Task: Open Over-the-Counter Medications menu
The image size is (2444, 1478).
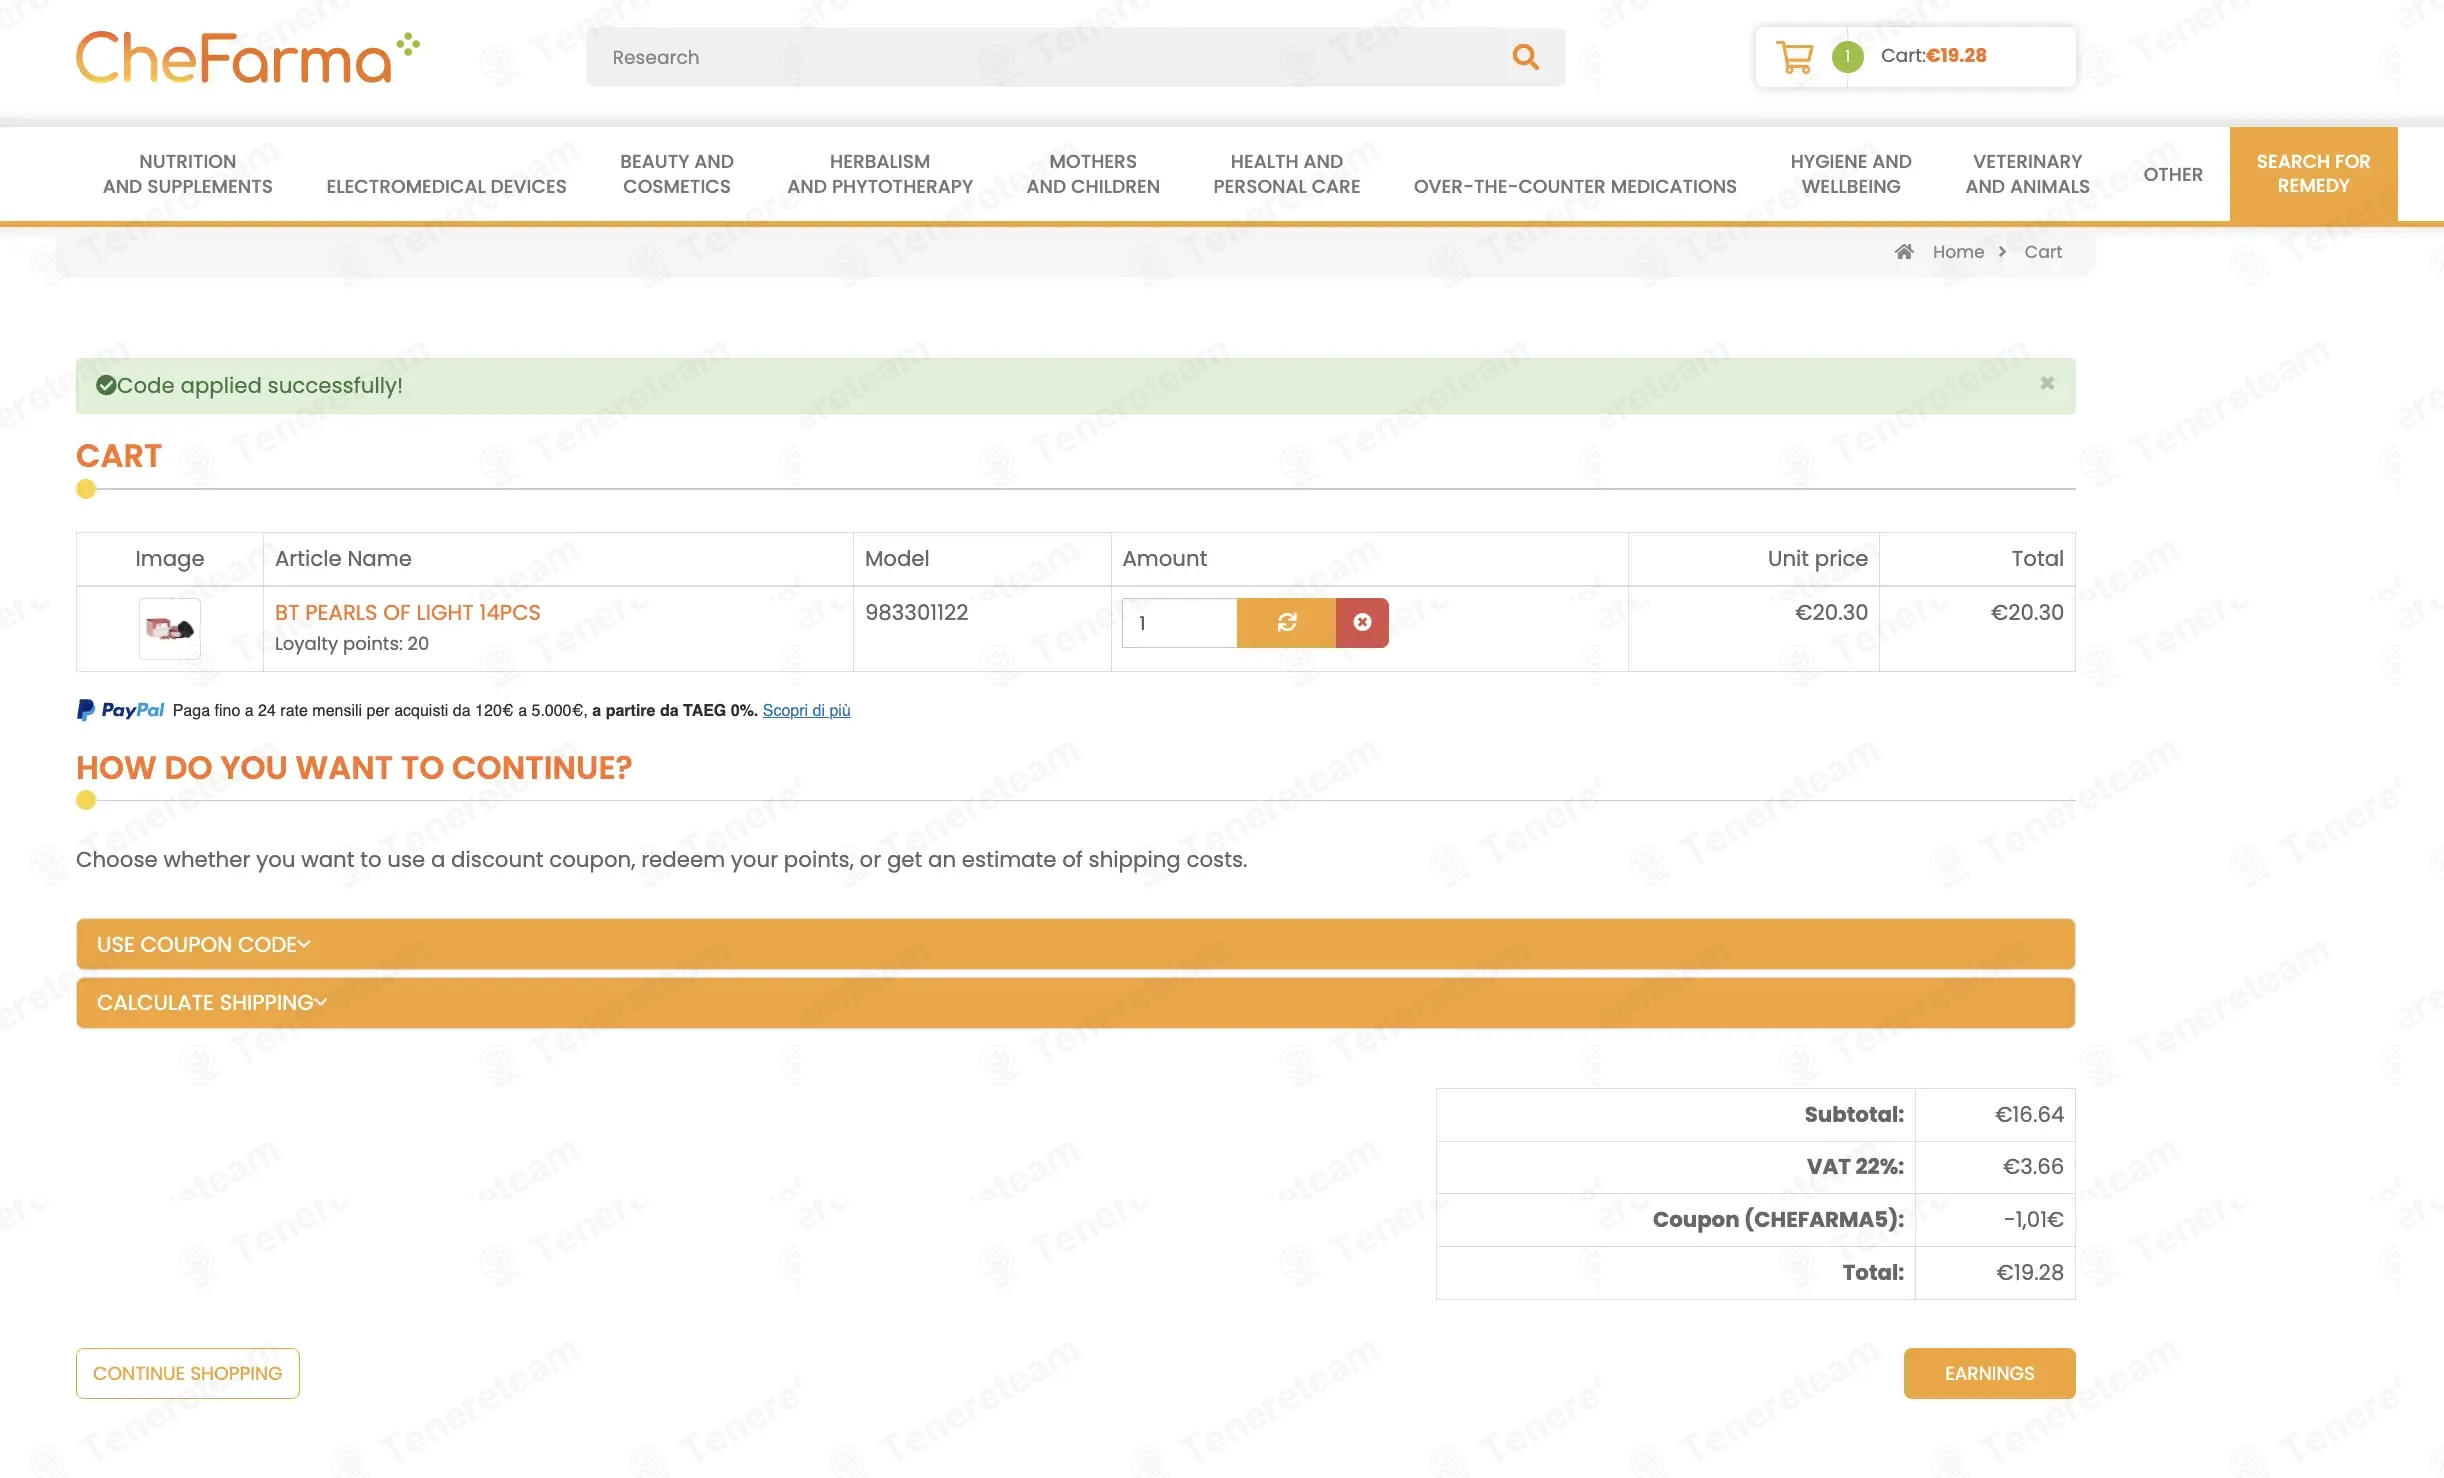Action: 1575,187
